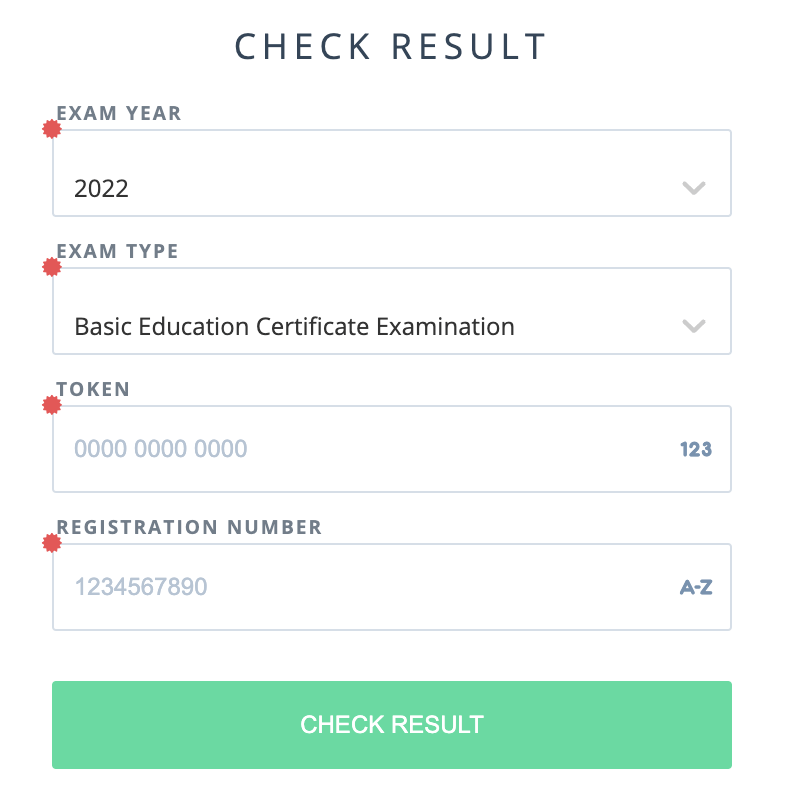
Task: Submit with the green Check Result button
Action: [392, 725]
